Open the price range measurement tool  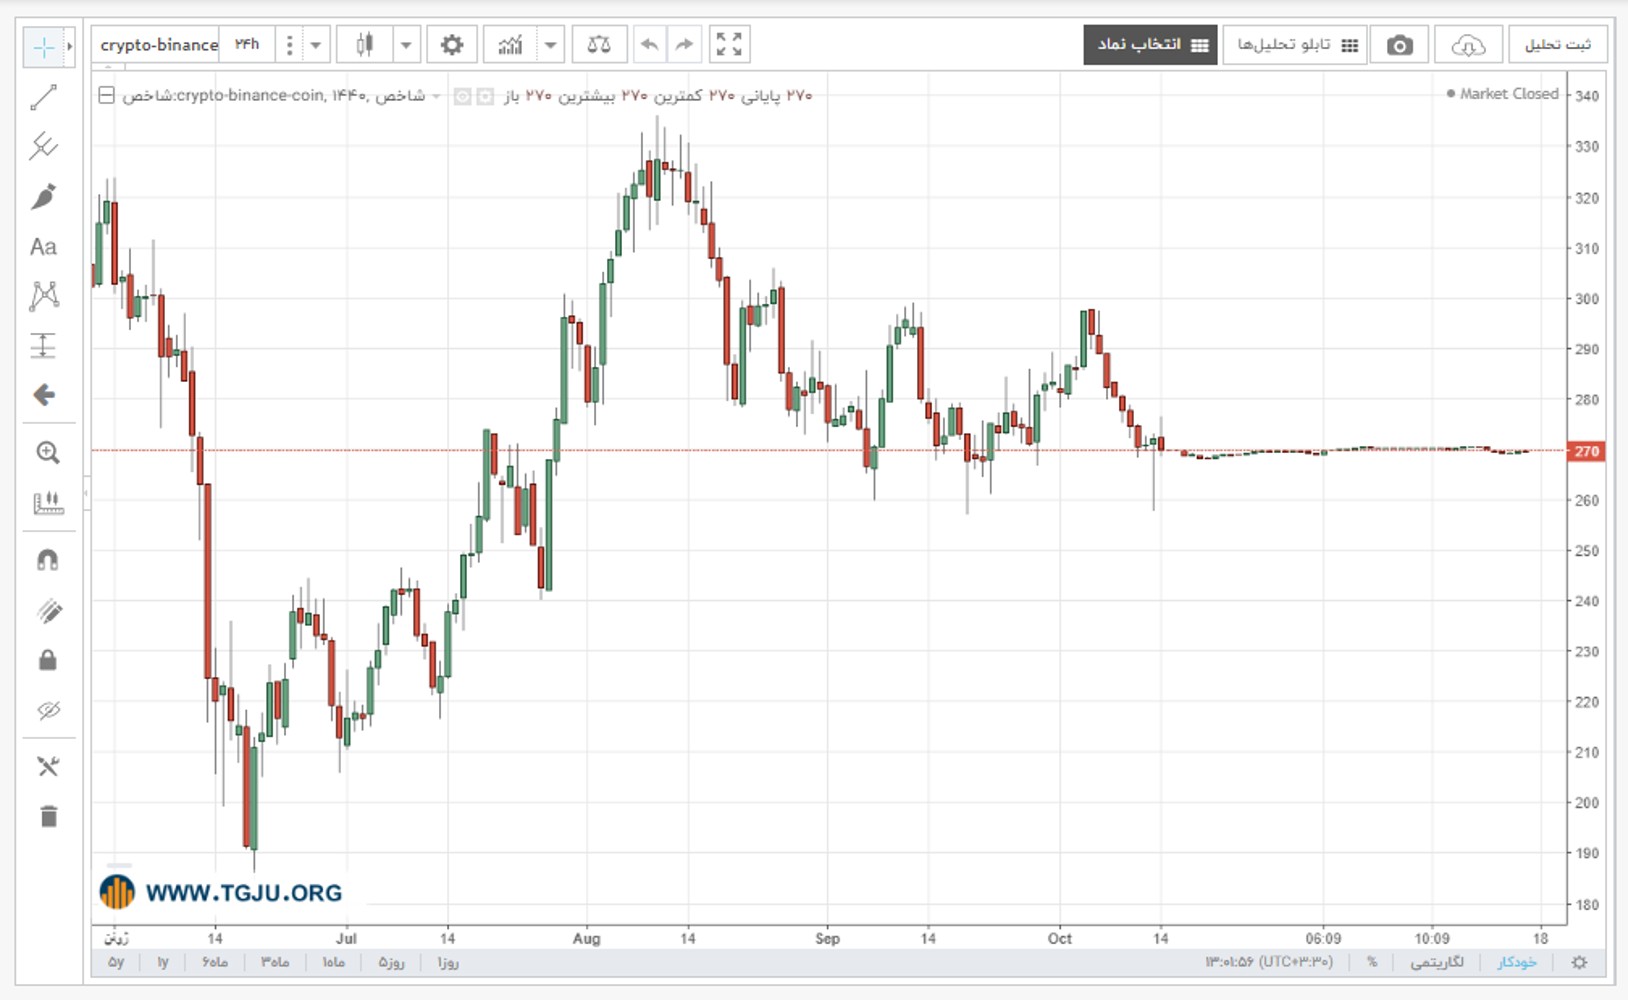point(44,345)
